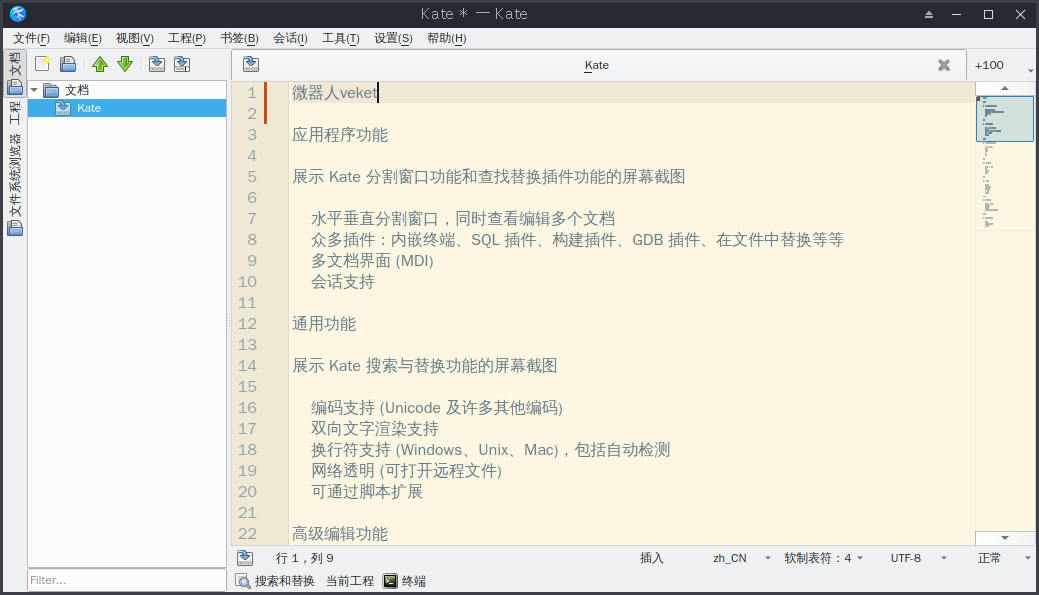Click the scroll-down arrow below the minimap
Image resolution: width=1039 pixels, height=595 pixels.
(x=1005, y=538)
